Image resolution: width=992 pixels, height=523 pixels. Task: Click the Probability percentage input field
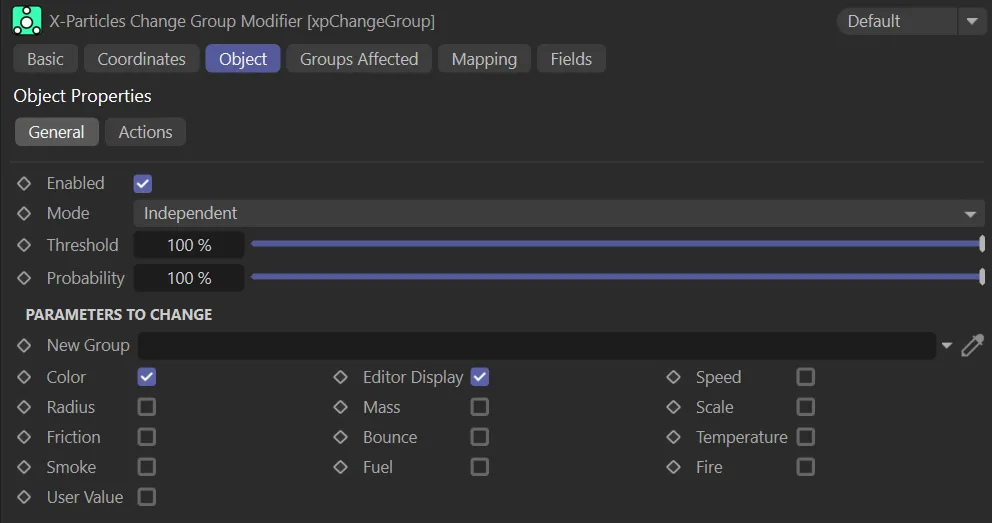click(189, 278)
